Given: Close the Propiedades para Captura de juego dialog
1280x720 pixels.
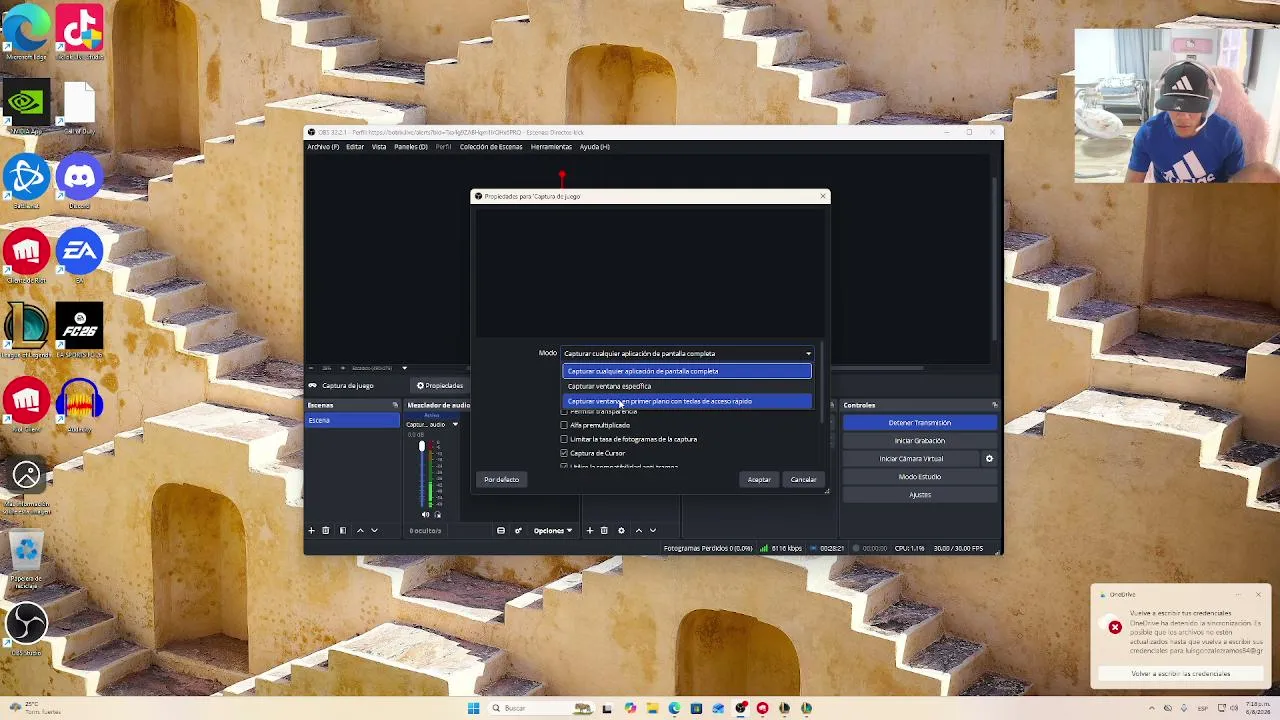Looking at the screenshot, I should coord(823,196).
